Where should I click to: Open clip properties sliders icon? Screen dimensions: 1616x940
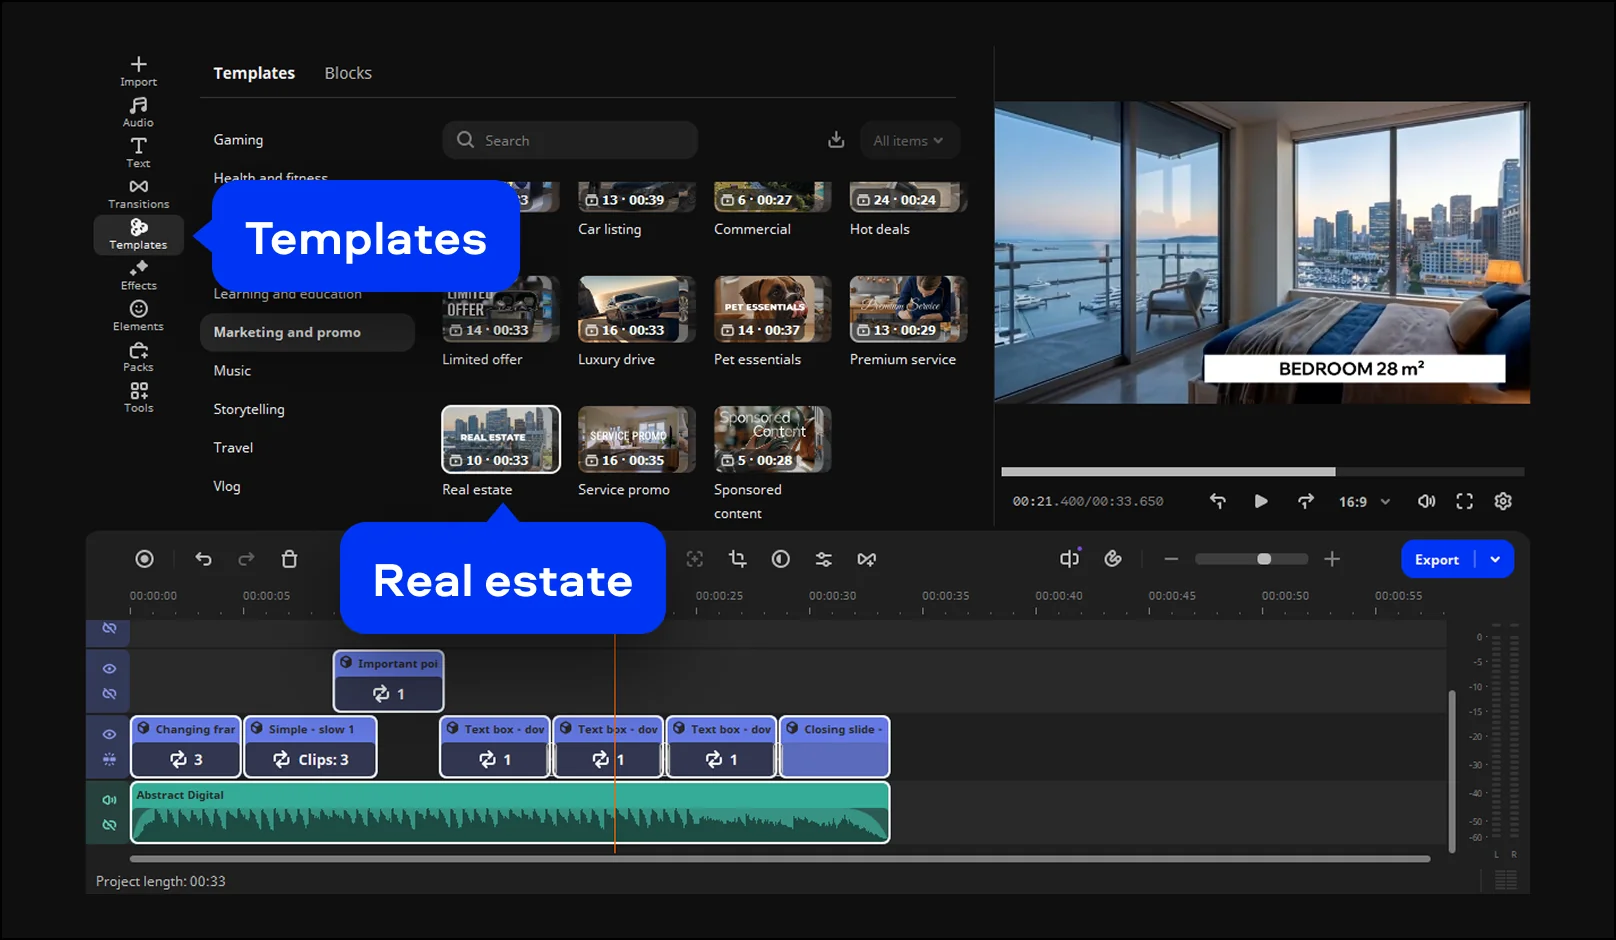click(824, 559)
